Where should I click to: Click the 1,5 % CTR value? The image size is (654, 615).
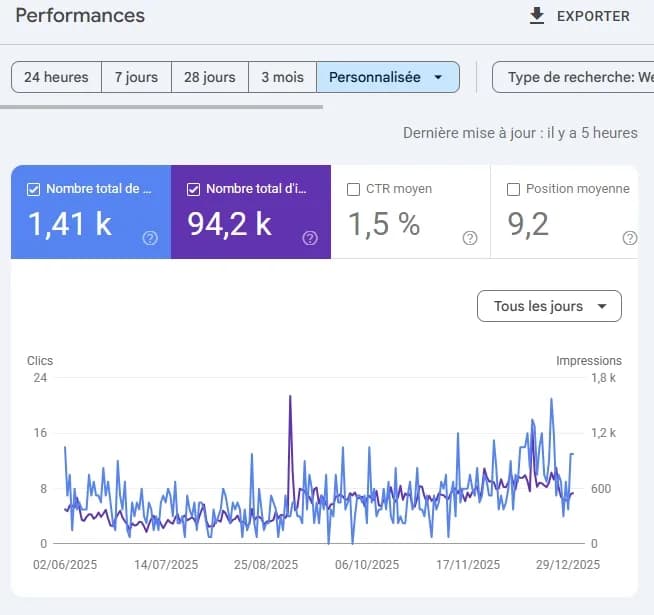pos(384,224)
